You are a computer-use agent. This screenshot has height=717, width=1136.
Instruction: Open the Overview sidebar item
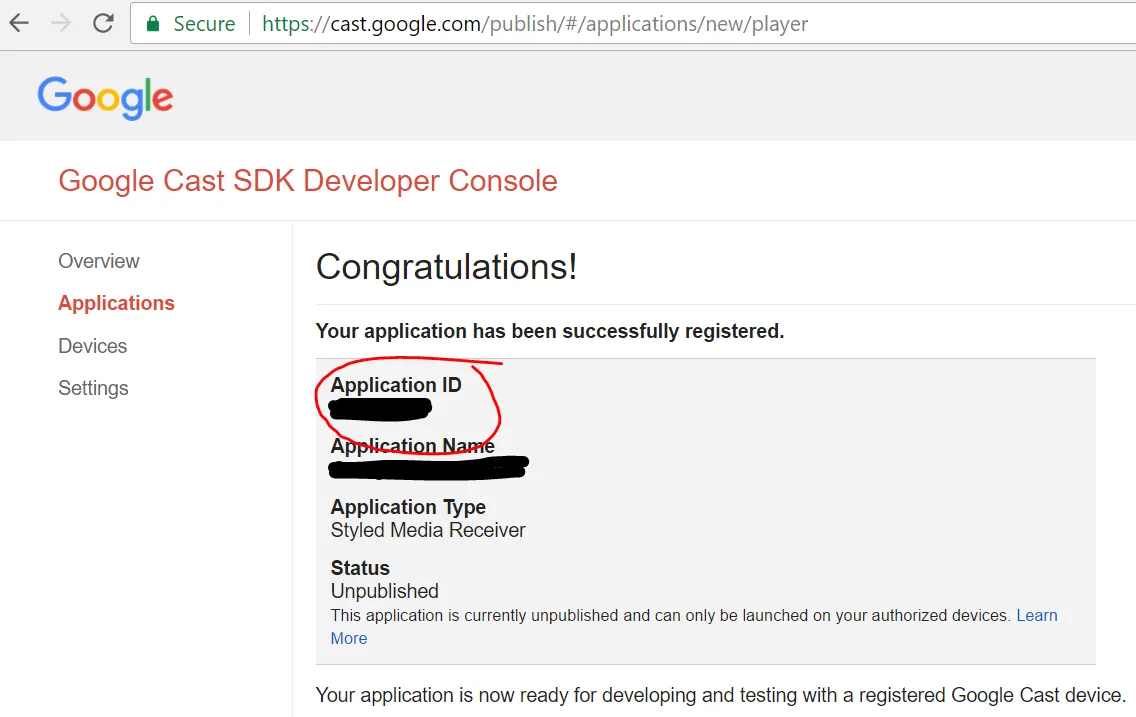[x=99, y=261]
